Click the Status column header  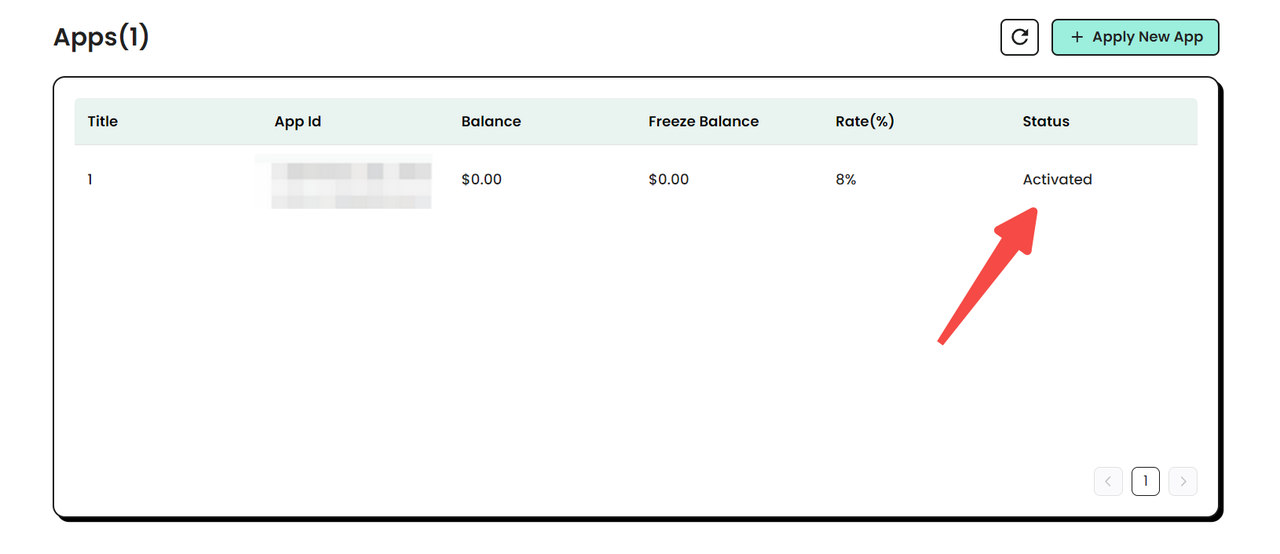click(x=1046, y=121)
